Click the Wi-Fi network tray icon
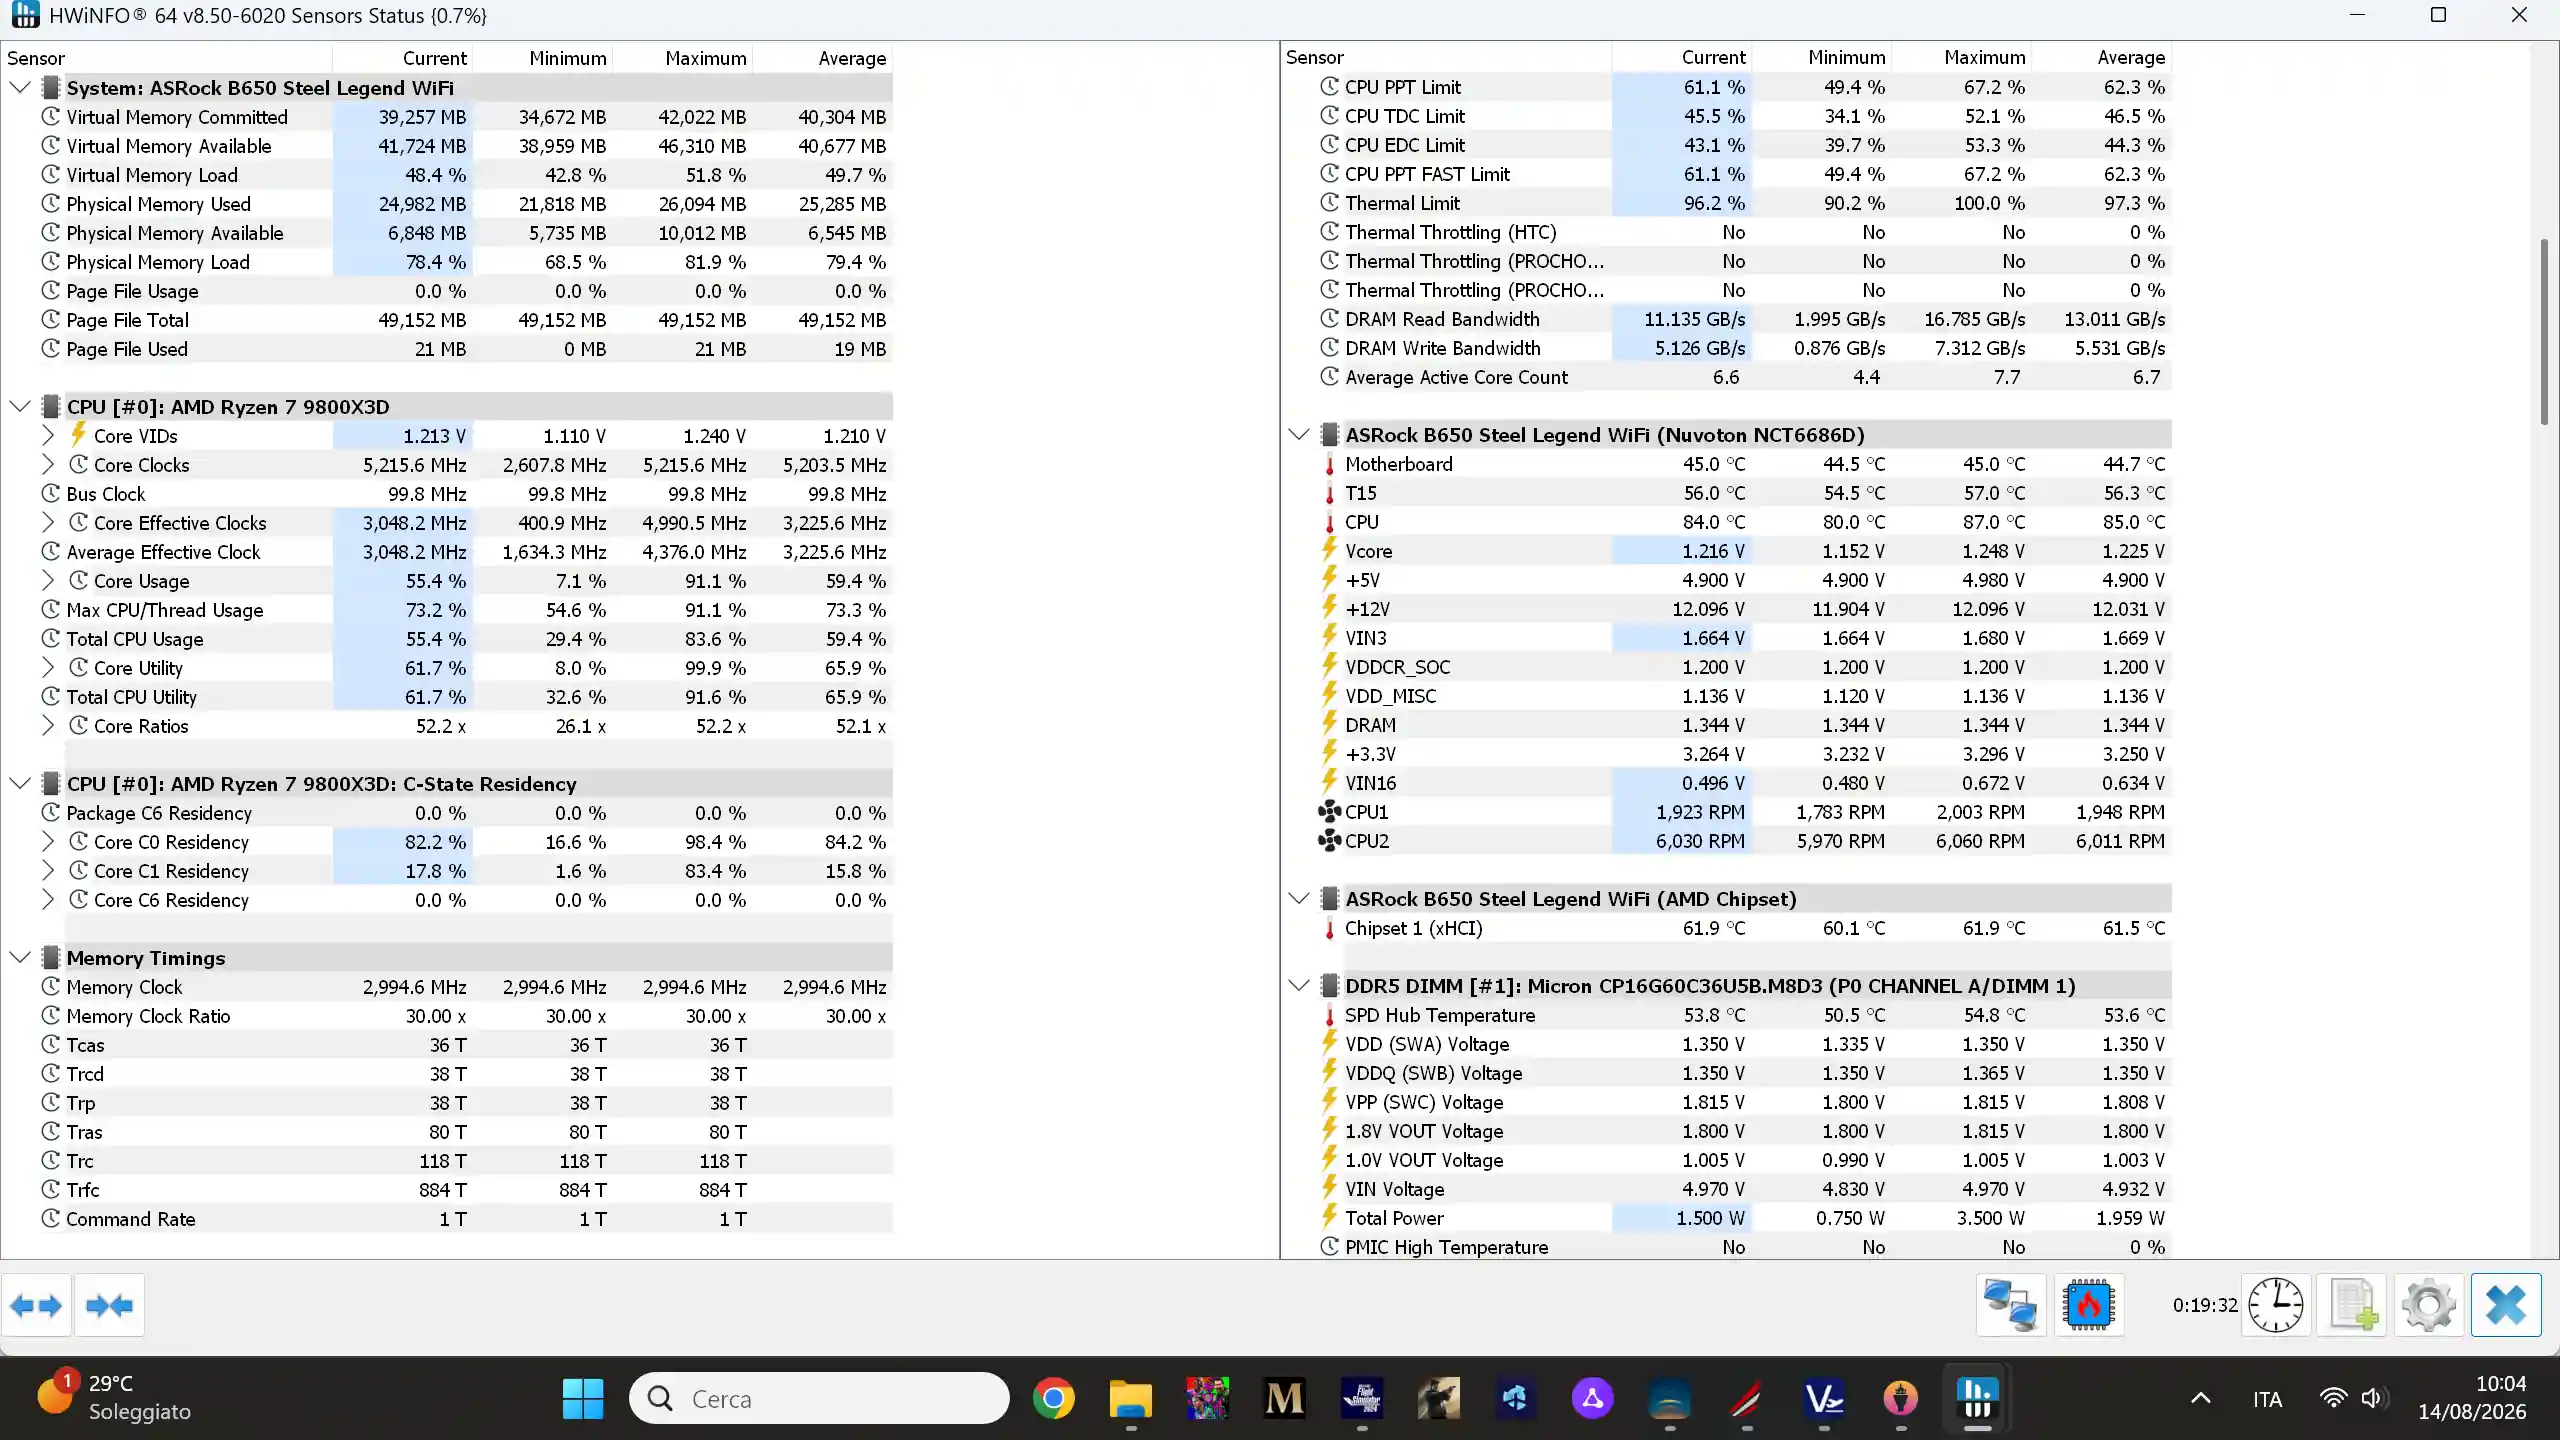Image resolution: width=2560 pixels, height=1440 pixels. point(2333,1398)
